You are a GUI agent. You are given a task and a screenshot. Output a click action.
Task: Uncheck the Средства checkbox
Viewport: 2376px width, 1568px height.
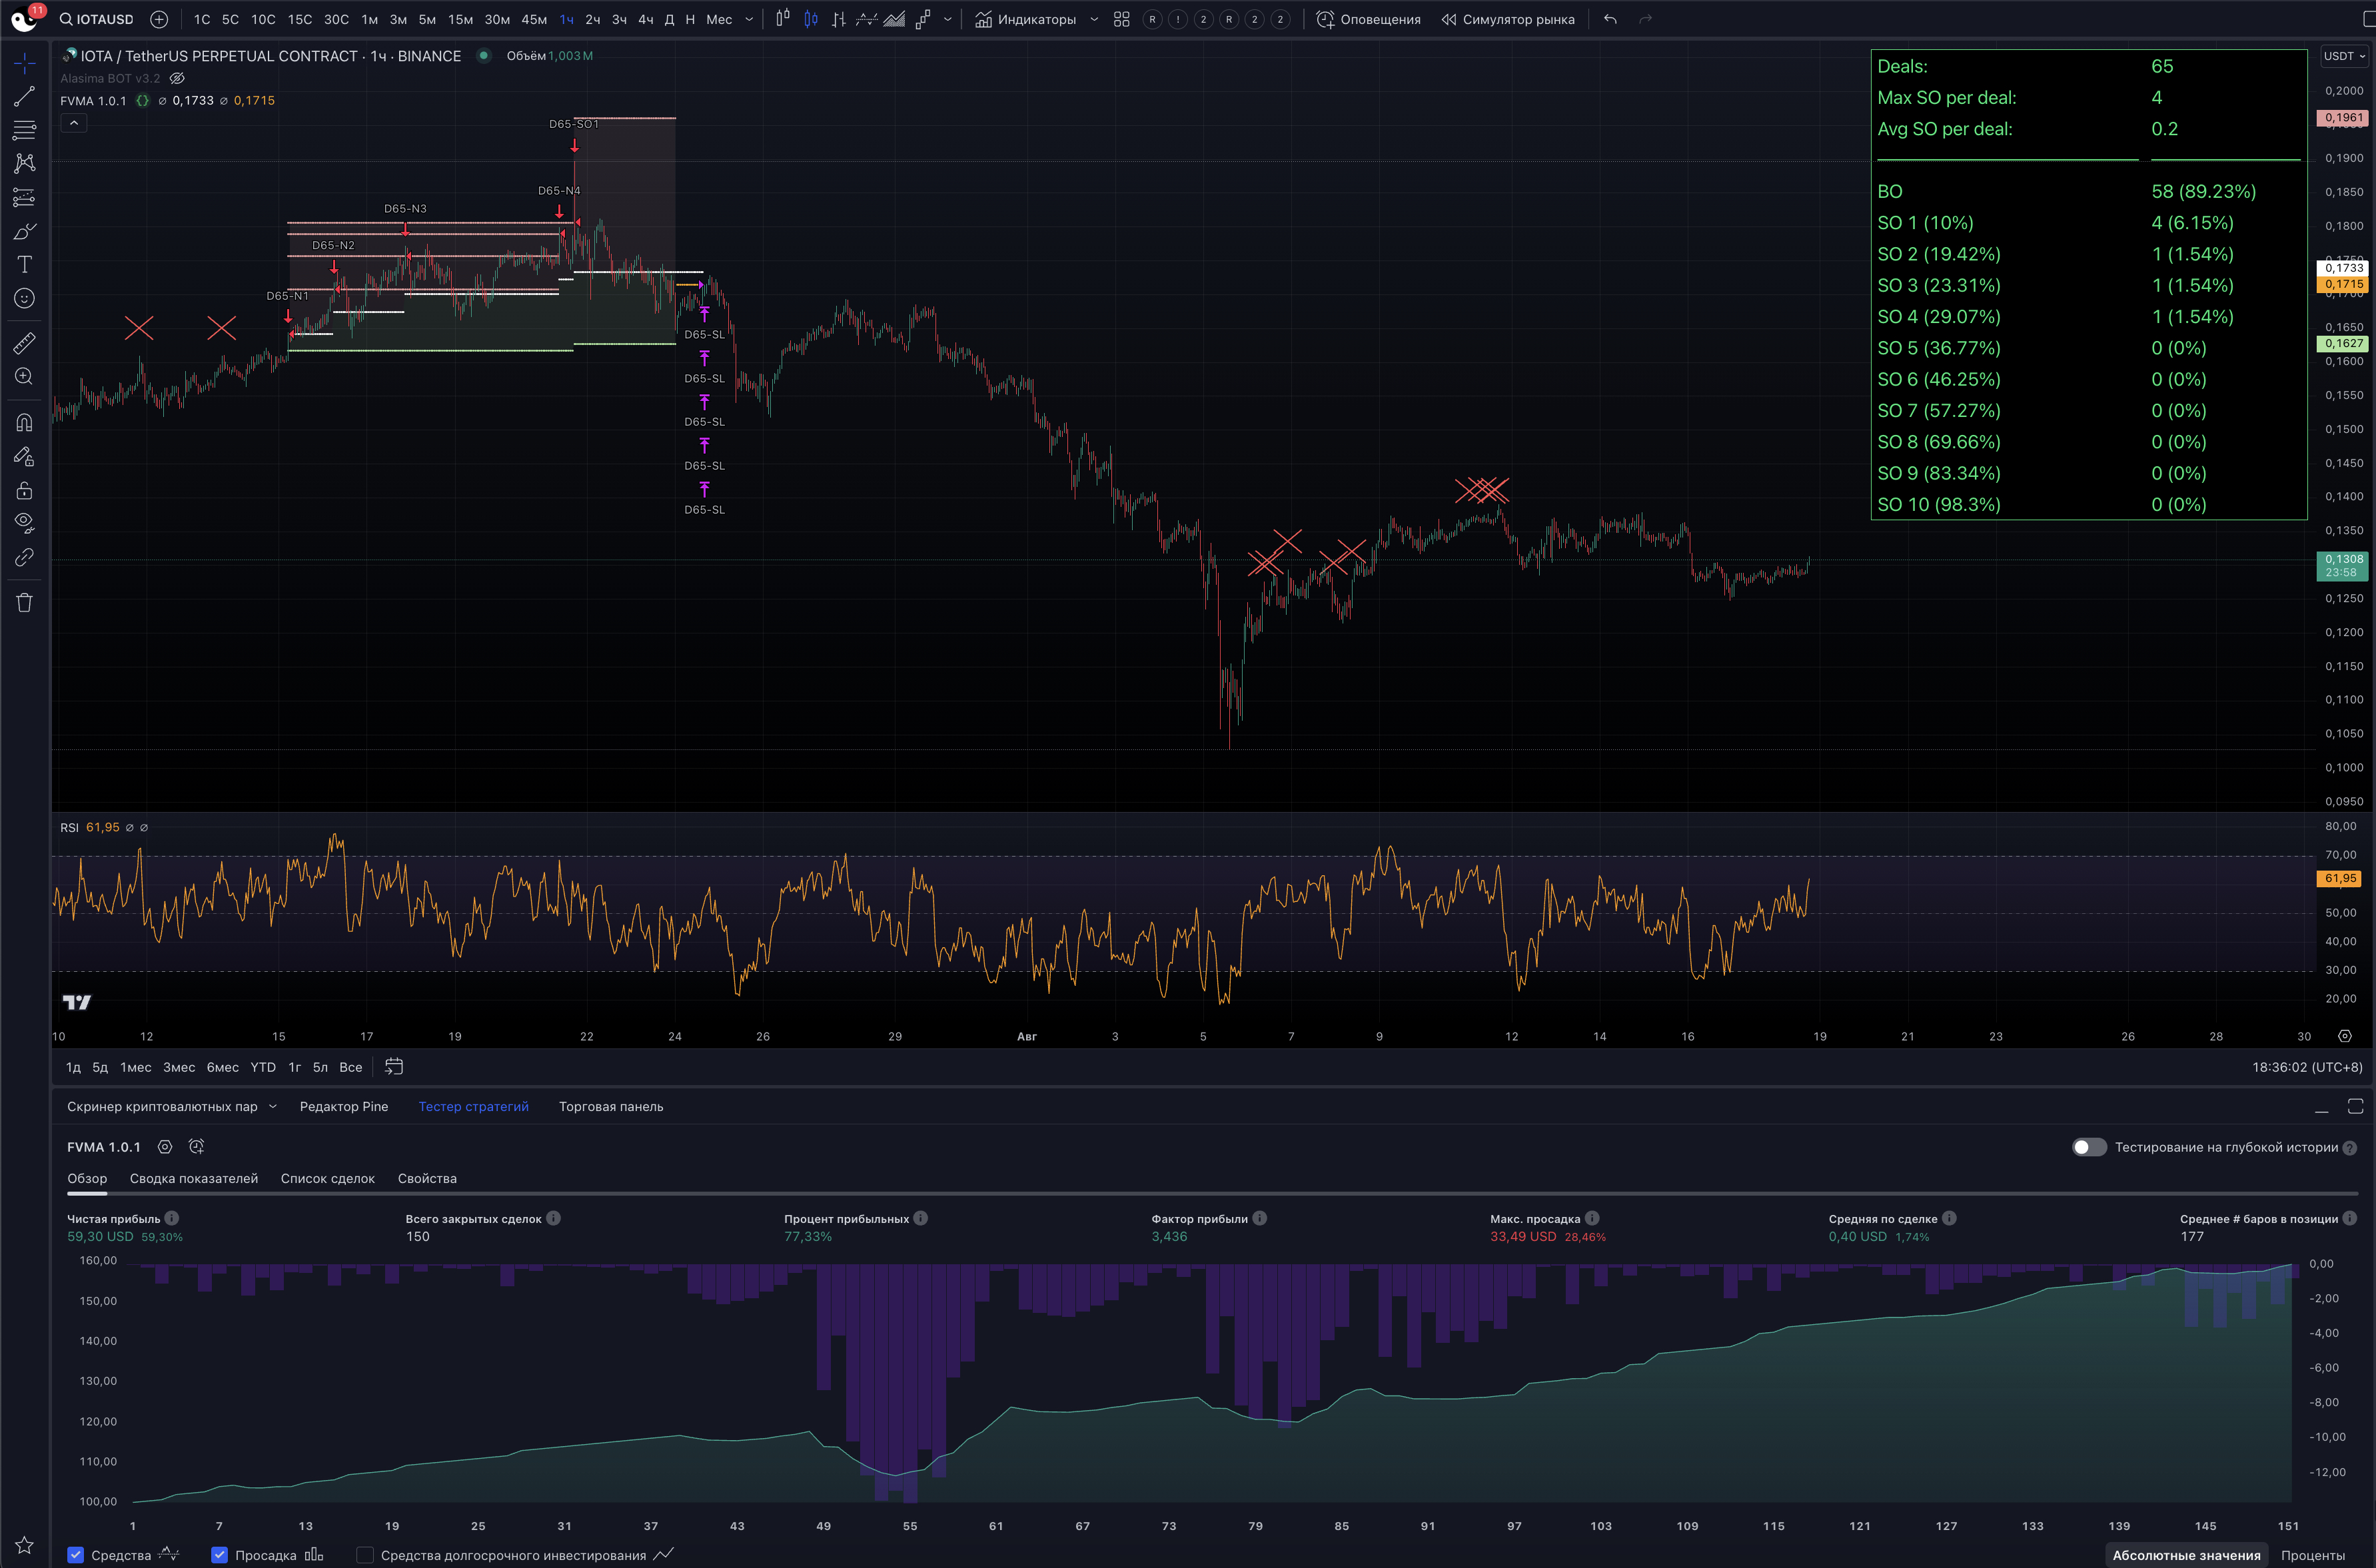75,1555
